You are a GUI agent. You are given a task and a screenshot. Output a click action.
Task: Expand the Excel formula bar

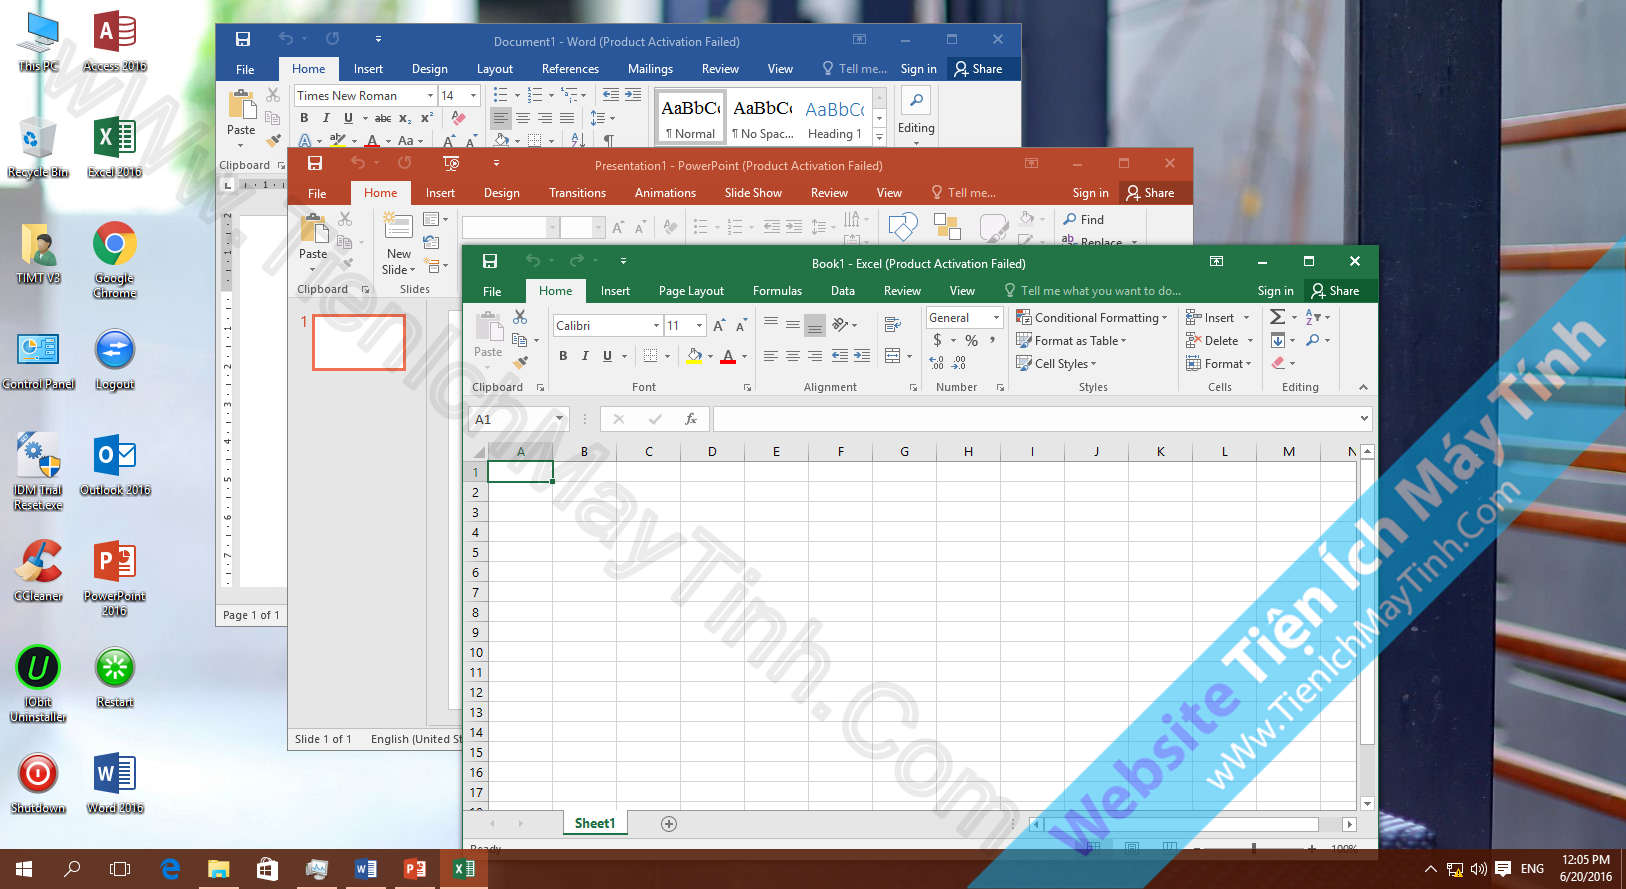1364,418
